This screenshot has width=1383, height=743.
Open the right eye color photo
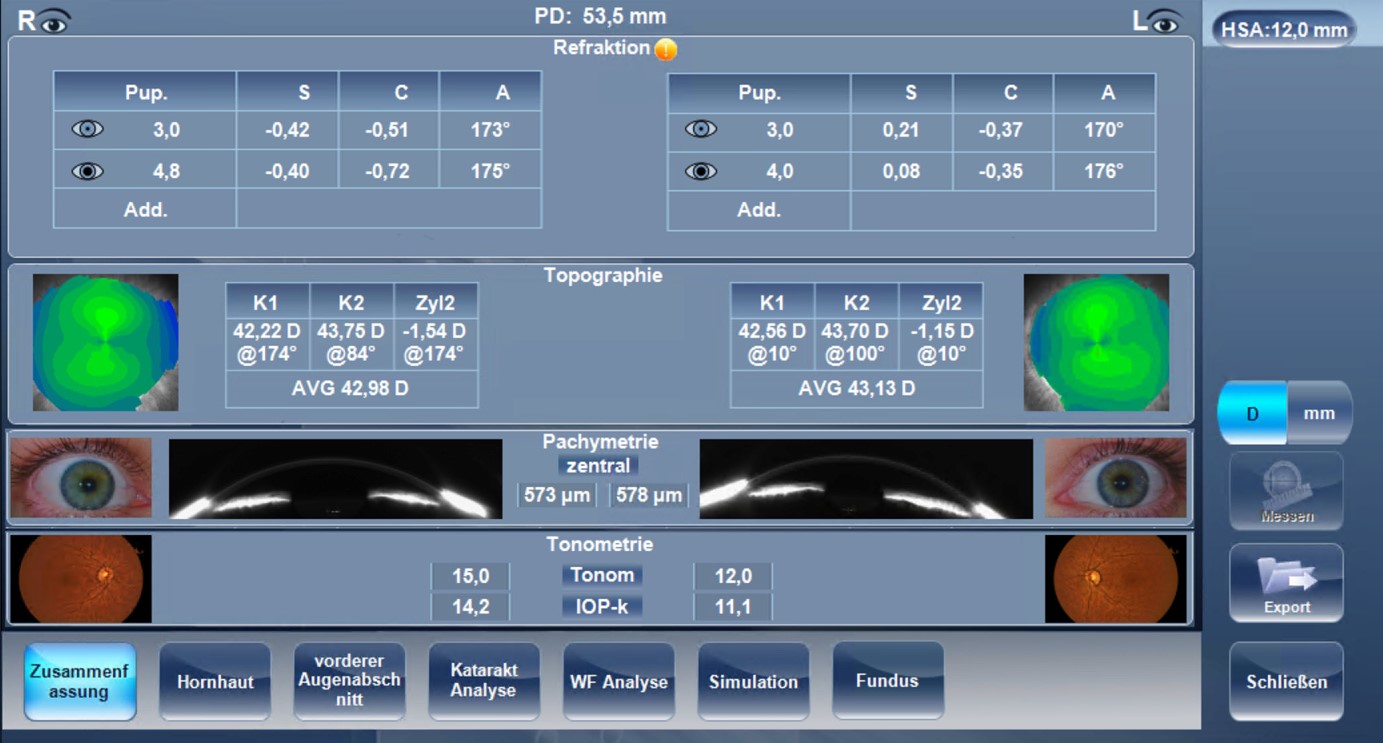point(81,478)
